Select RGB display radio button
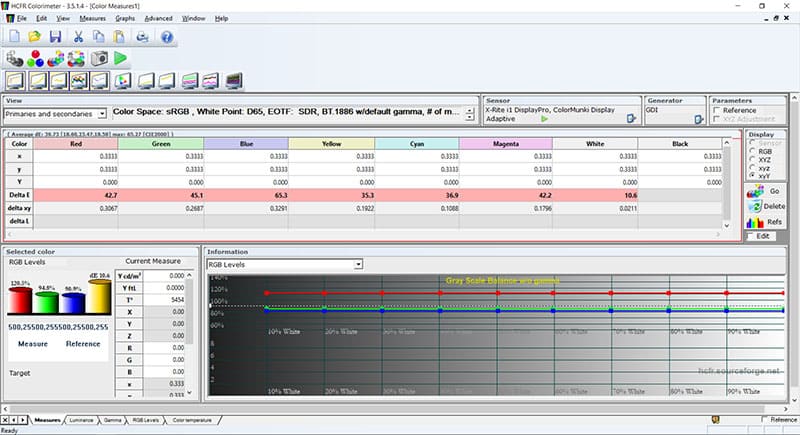 click(x=752, y=151)
